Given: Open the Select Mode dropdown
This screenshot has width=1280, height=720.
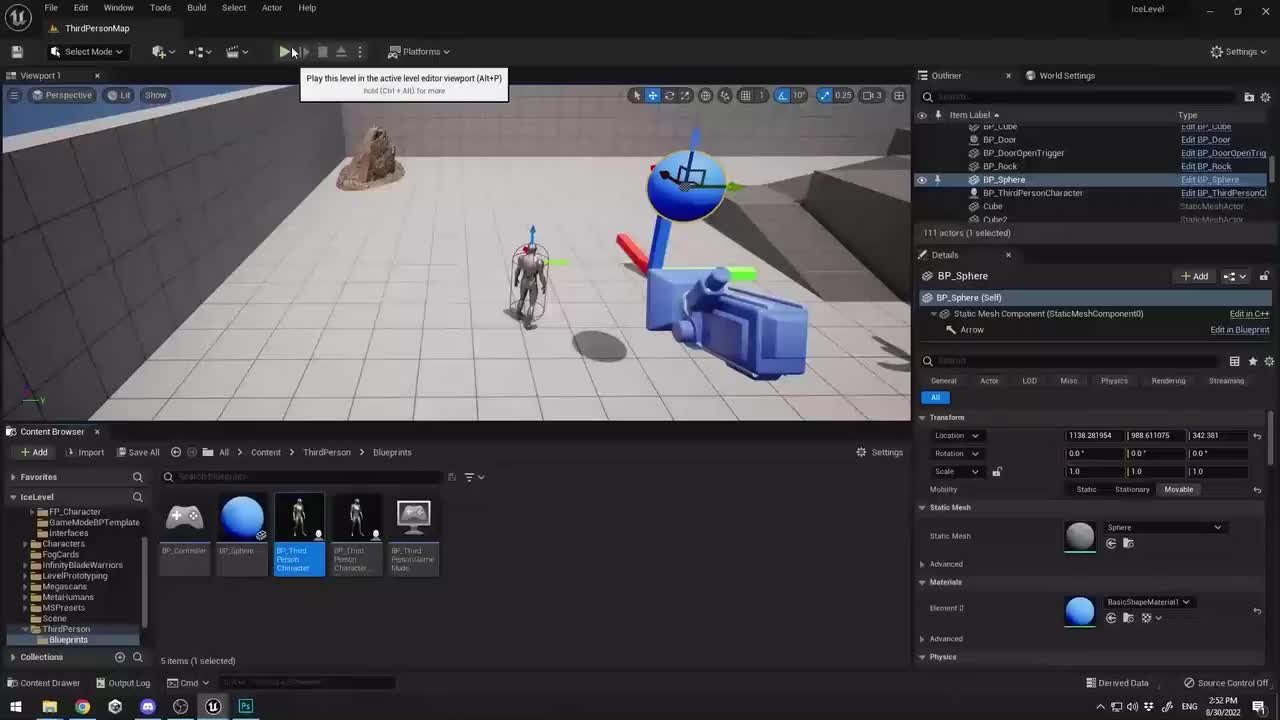Looking at the screenshot, I should 86,52.
